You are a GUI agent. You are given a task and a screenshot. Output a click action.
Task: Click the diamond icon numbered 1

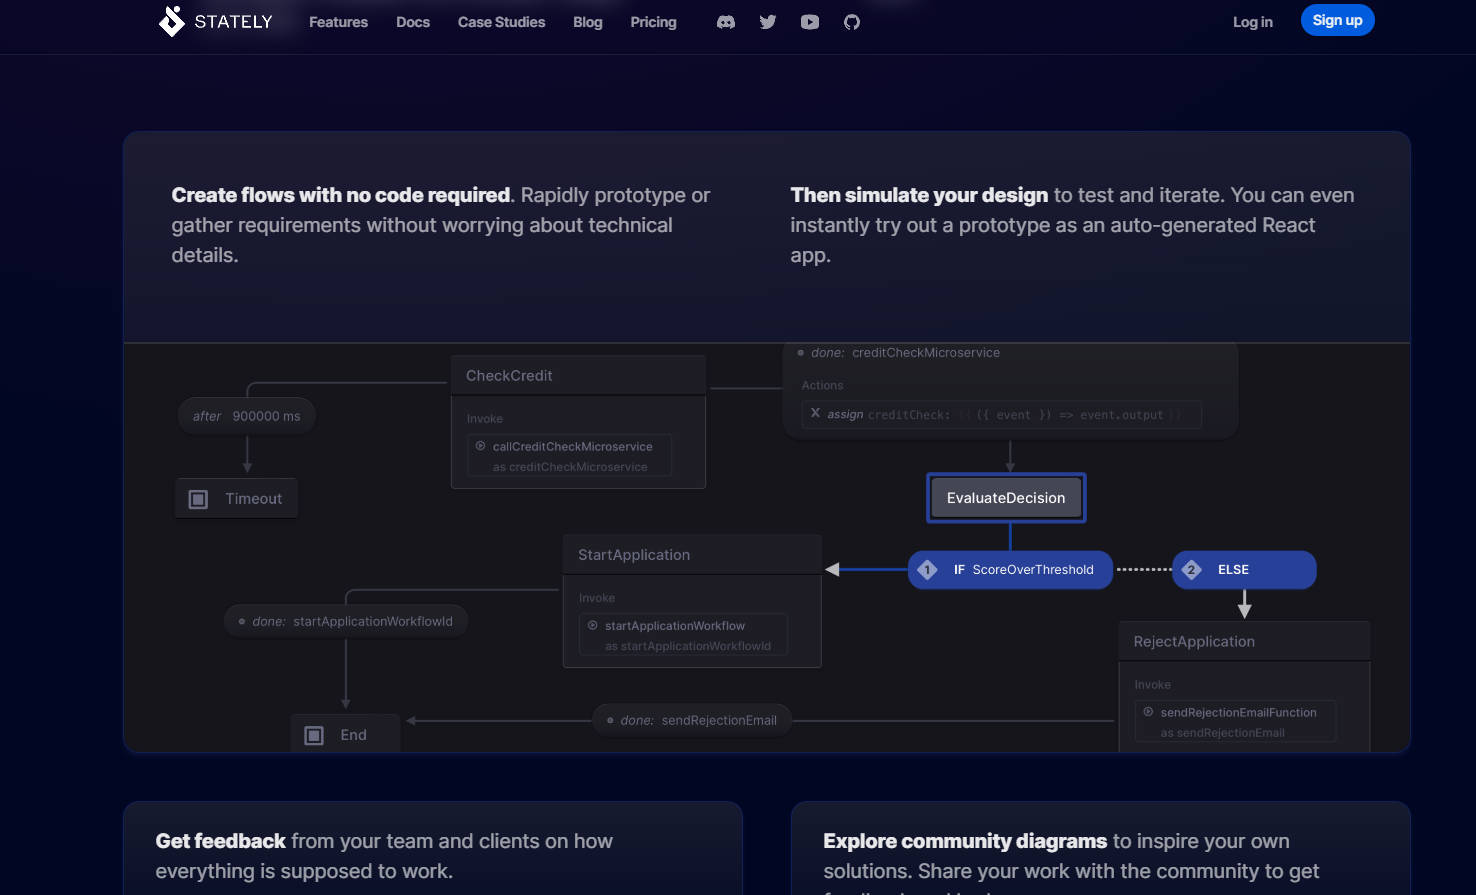pos(927,570)
